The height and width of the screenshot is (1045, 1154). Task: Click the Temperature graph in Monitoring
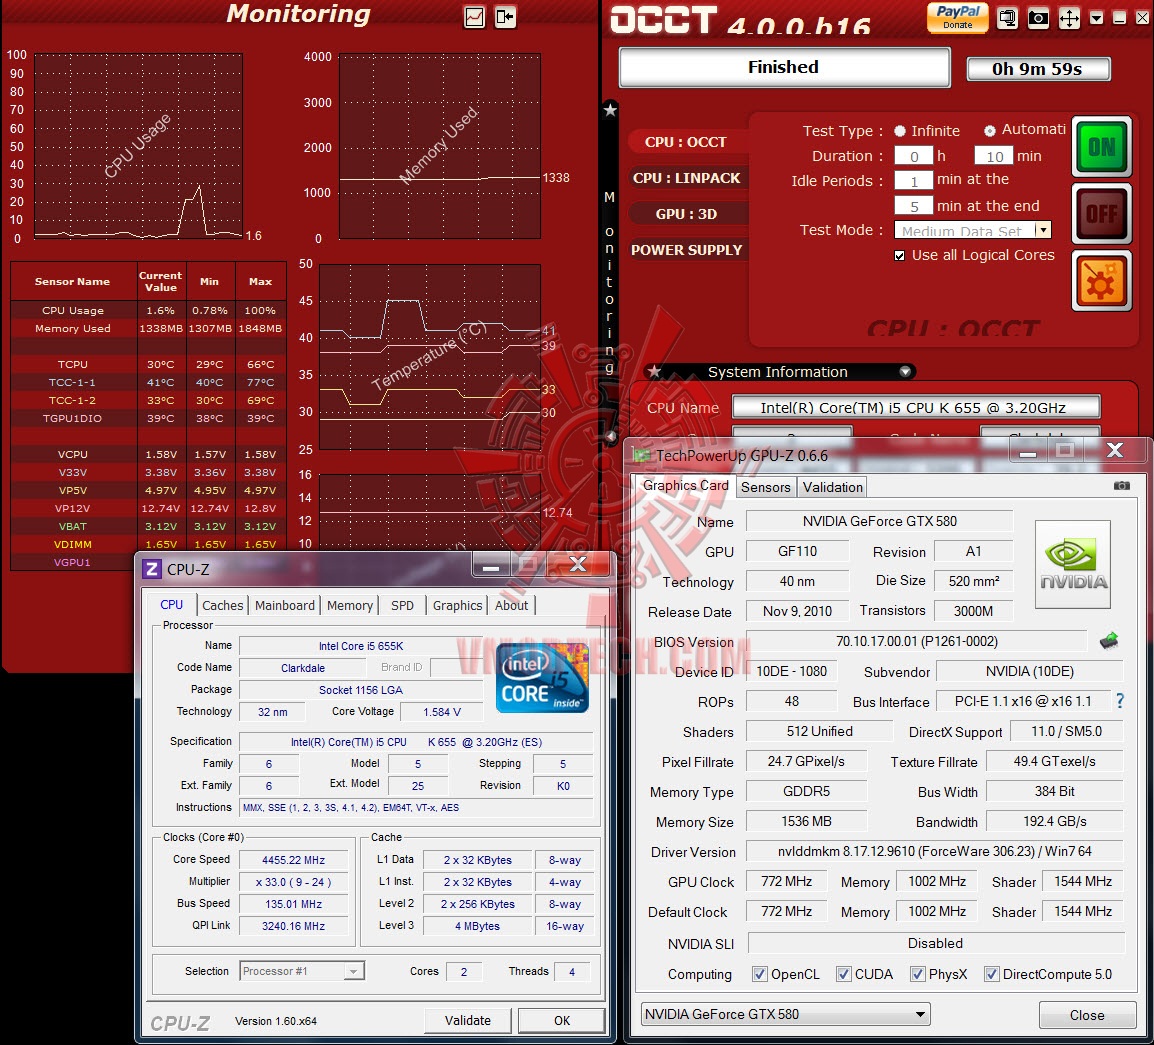[x=430, y=357]
